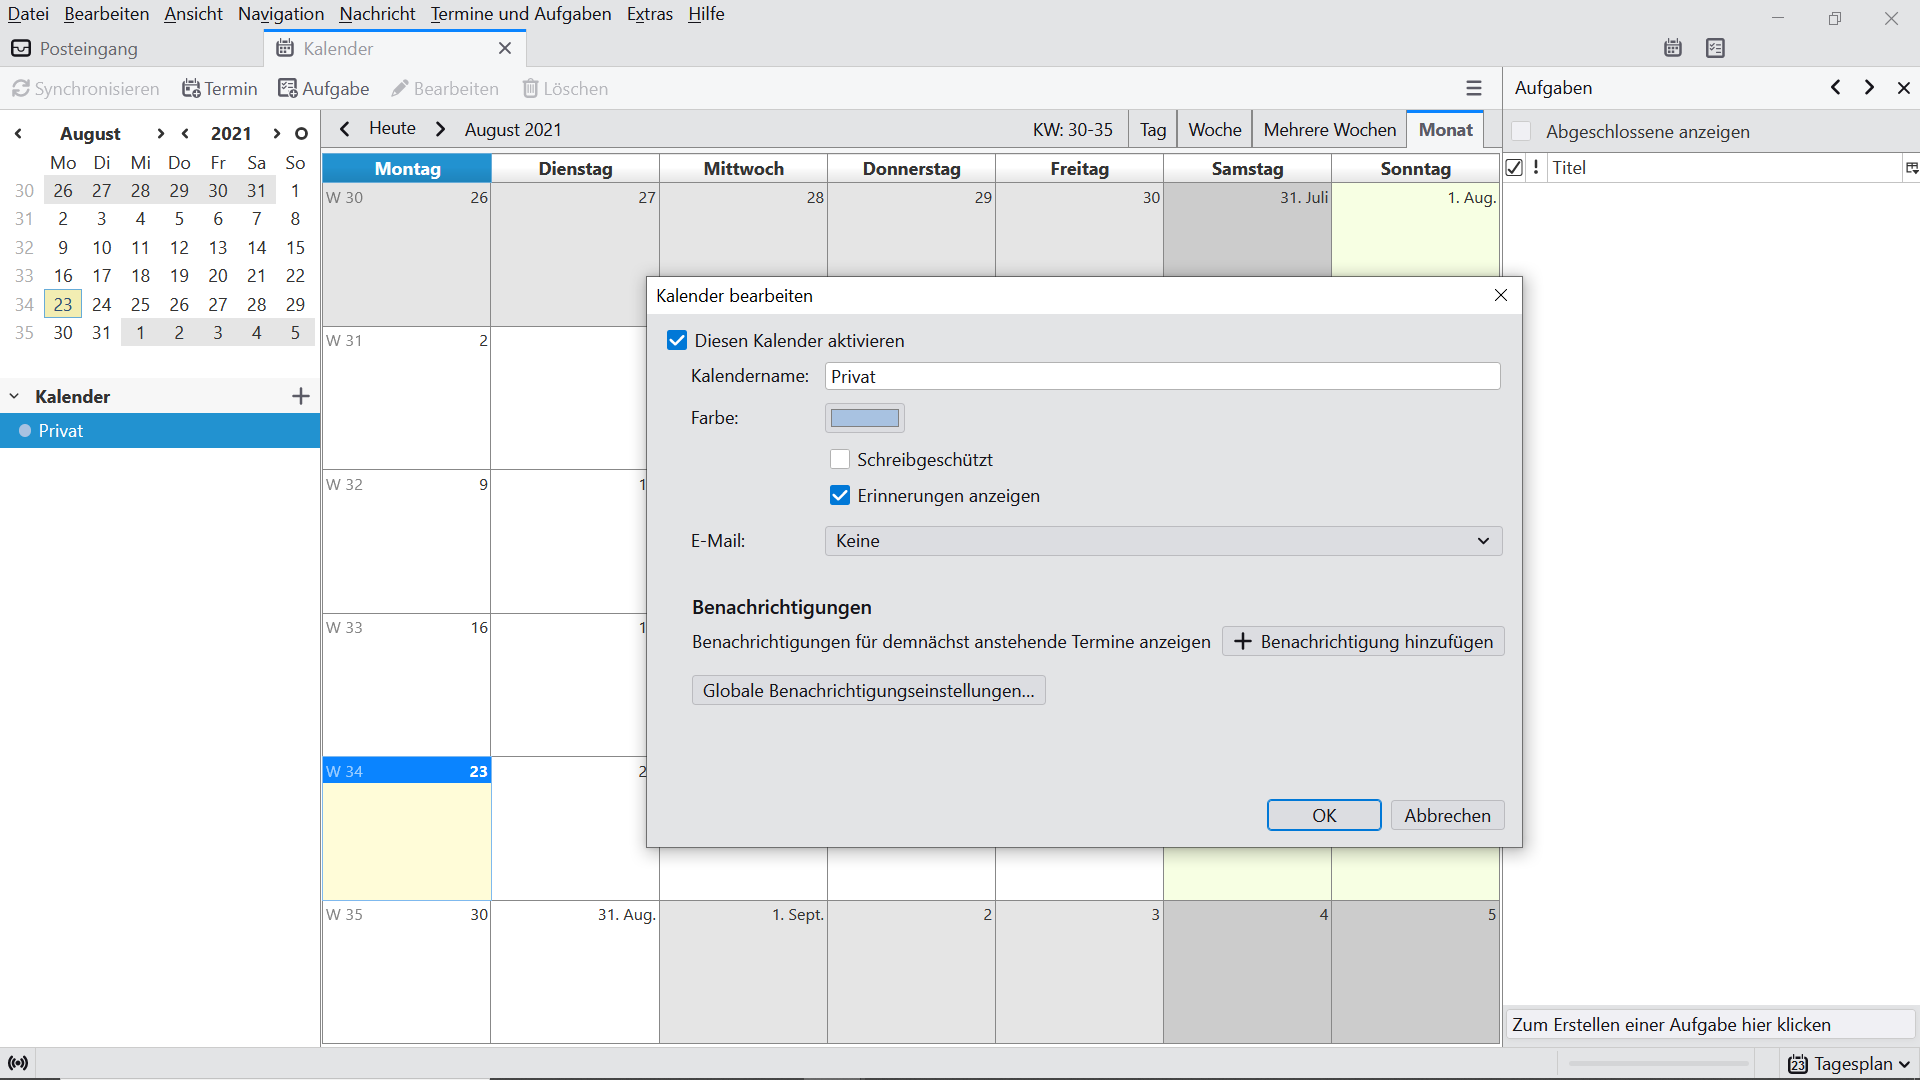The width and height of the screenshot is (1920, 1080).
Task: Go to next month in mini calendar
Action: pos(160,134)
